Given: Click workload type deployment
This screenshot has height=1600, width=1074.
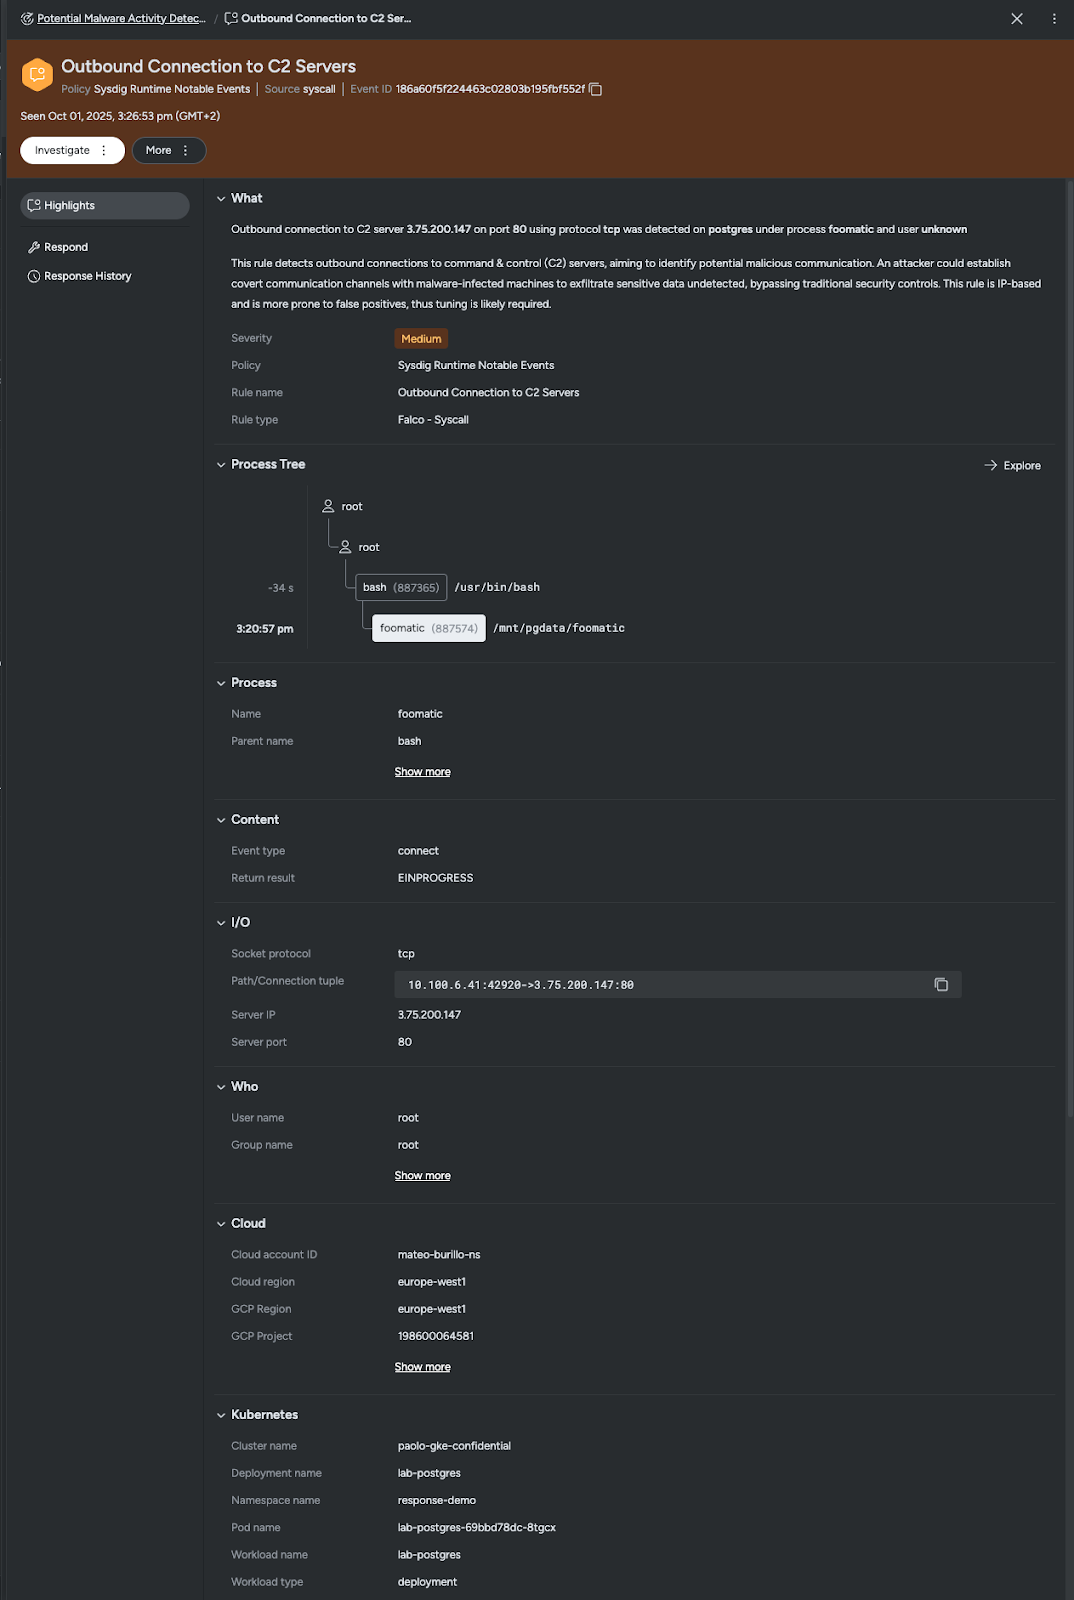Looking at the screenshot, I should click(427, 1582).
